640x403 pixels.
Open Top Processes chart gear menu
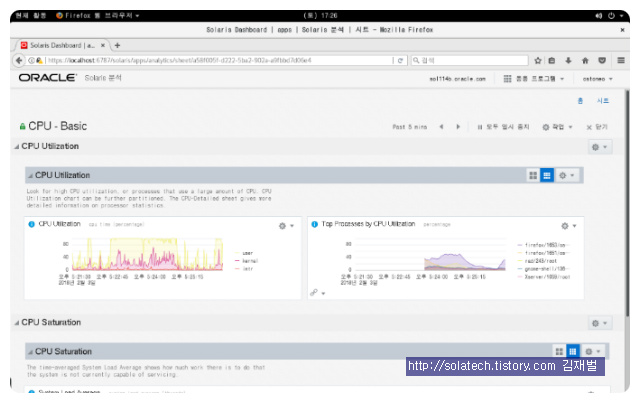[569, 226]
